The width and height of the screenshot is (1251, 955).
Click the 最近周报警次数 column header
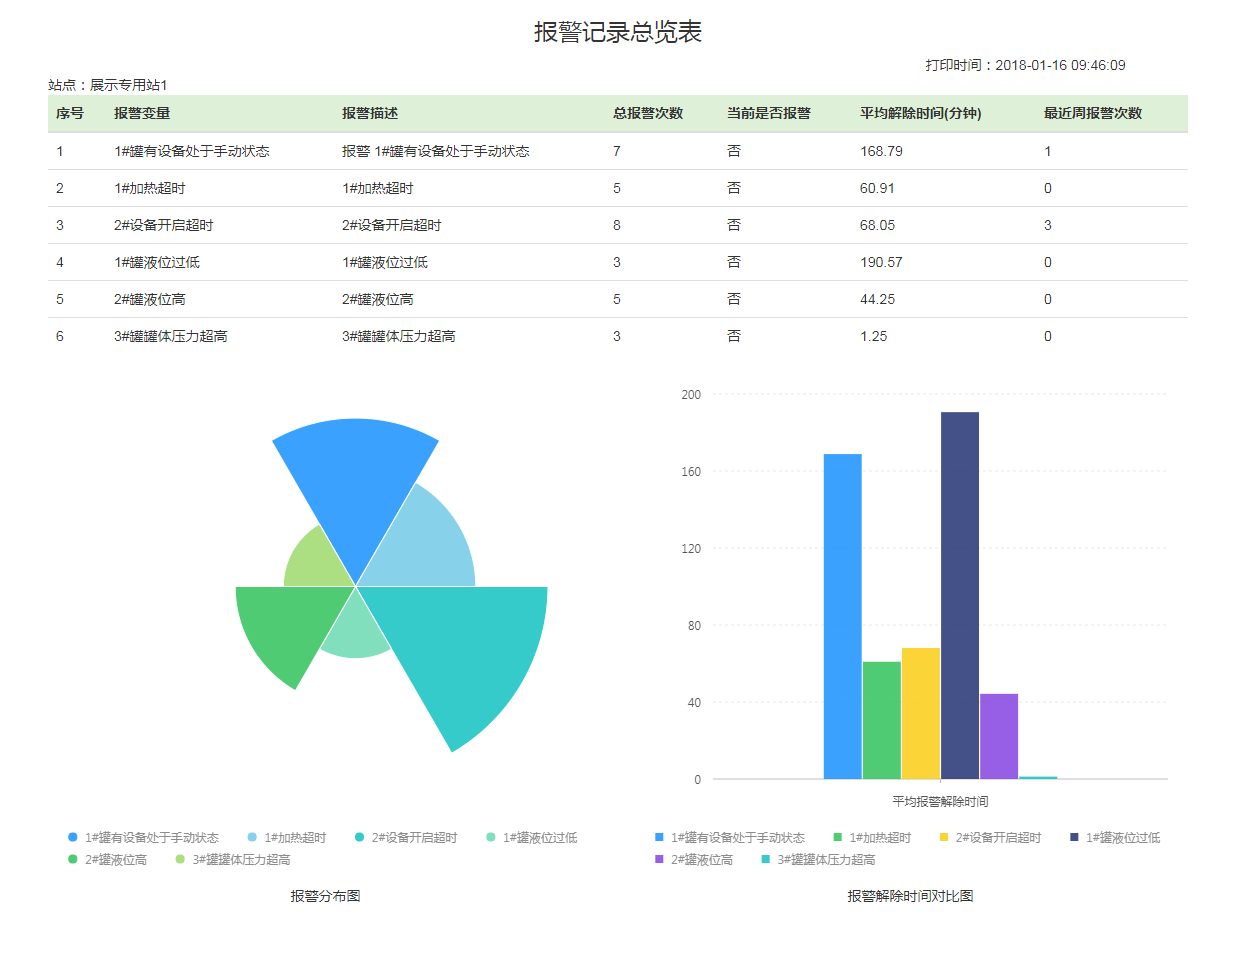click(1092, 114)
